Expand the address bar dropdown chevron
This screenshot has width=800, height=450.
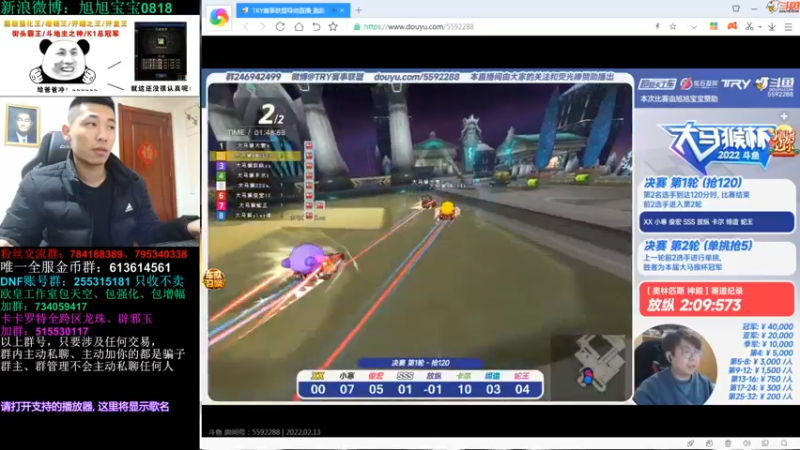click(x=694, y=27)
